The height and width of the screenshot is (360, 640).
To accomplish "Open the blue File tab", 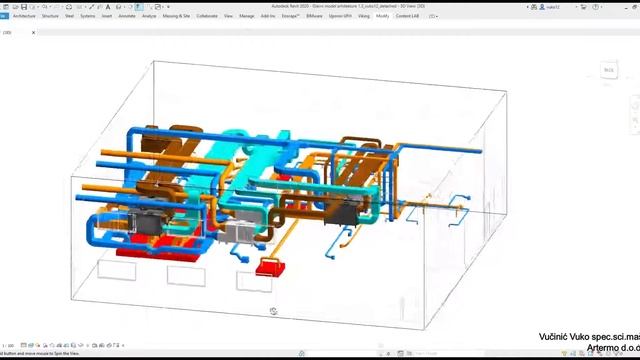I will [4, 16].
